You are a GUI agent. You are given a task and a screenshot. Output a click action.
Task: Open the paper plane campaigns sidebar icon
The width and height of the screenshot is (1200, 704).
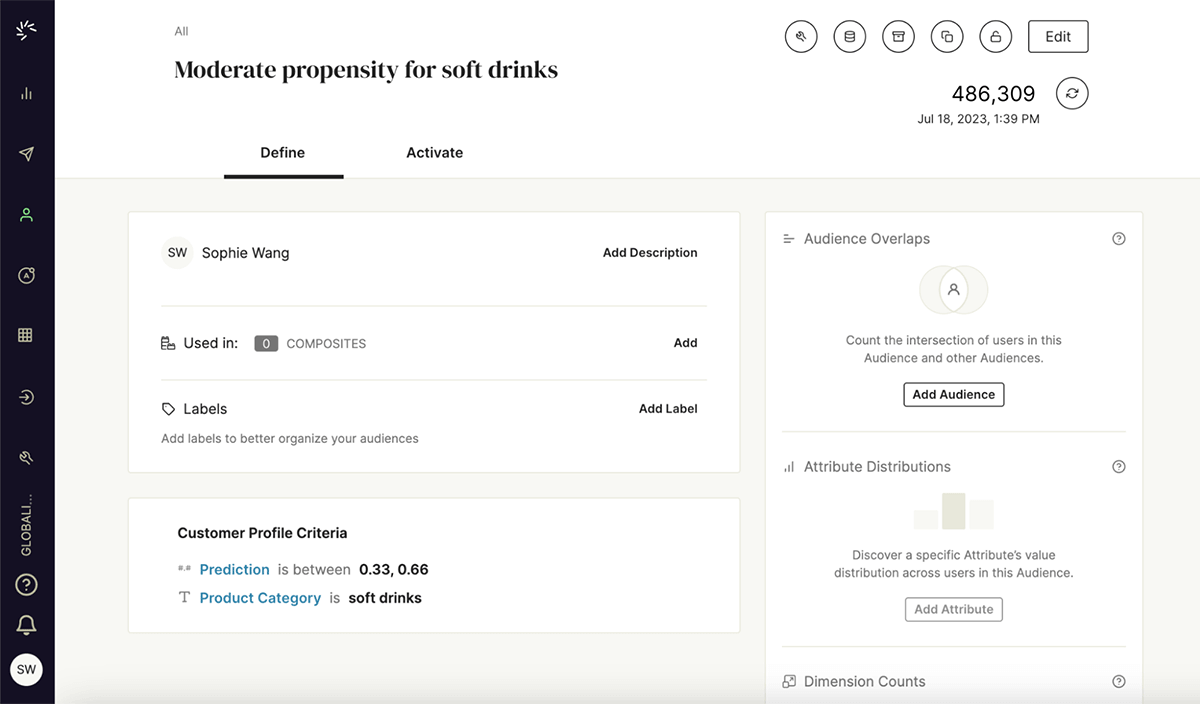point(27,154)
